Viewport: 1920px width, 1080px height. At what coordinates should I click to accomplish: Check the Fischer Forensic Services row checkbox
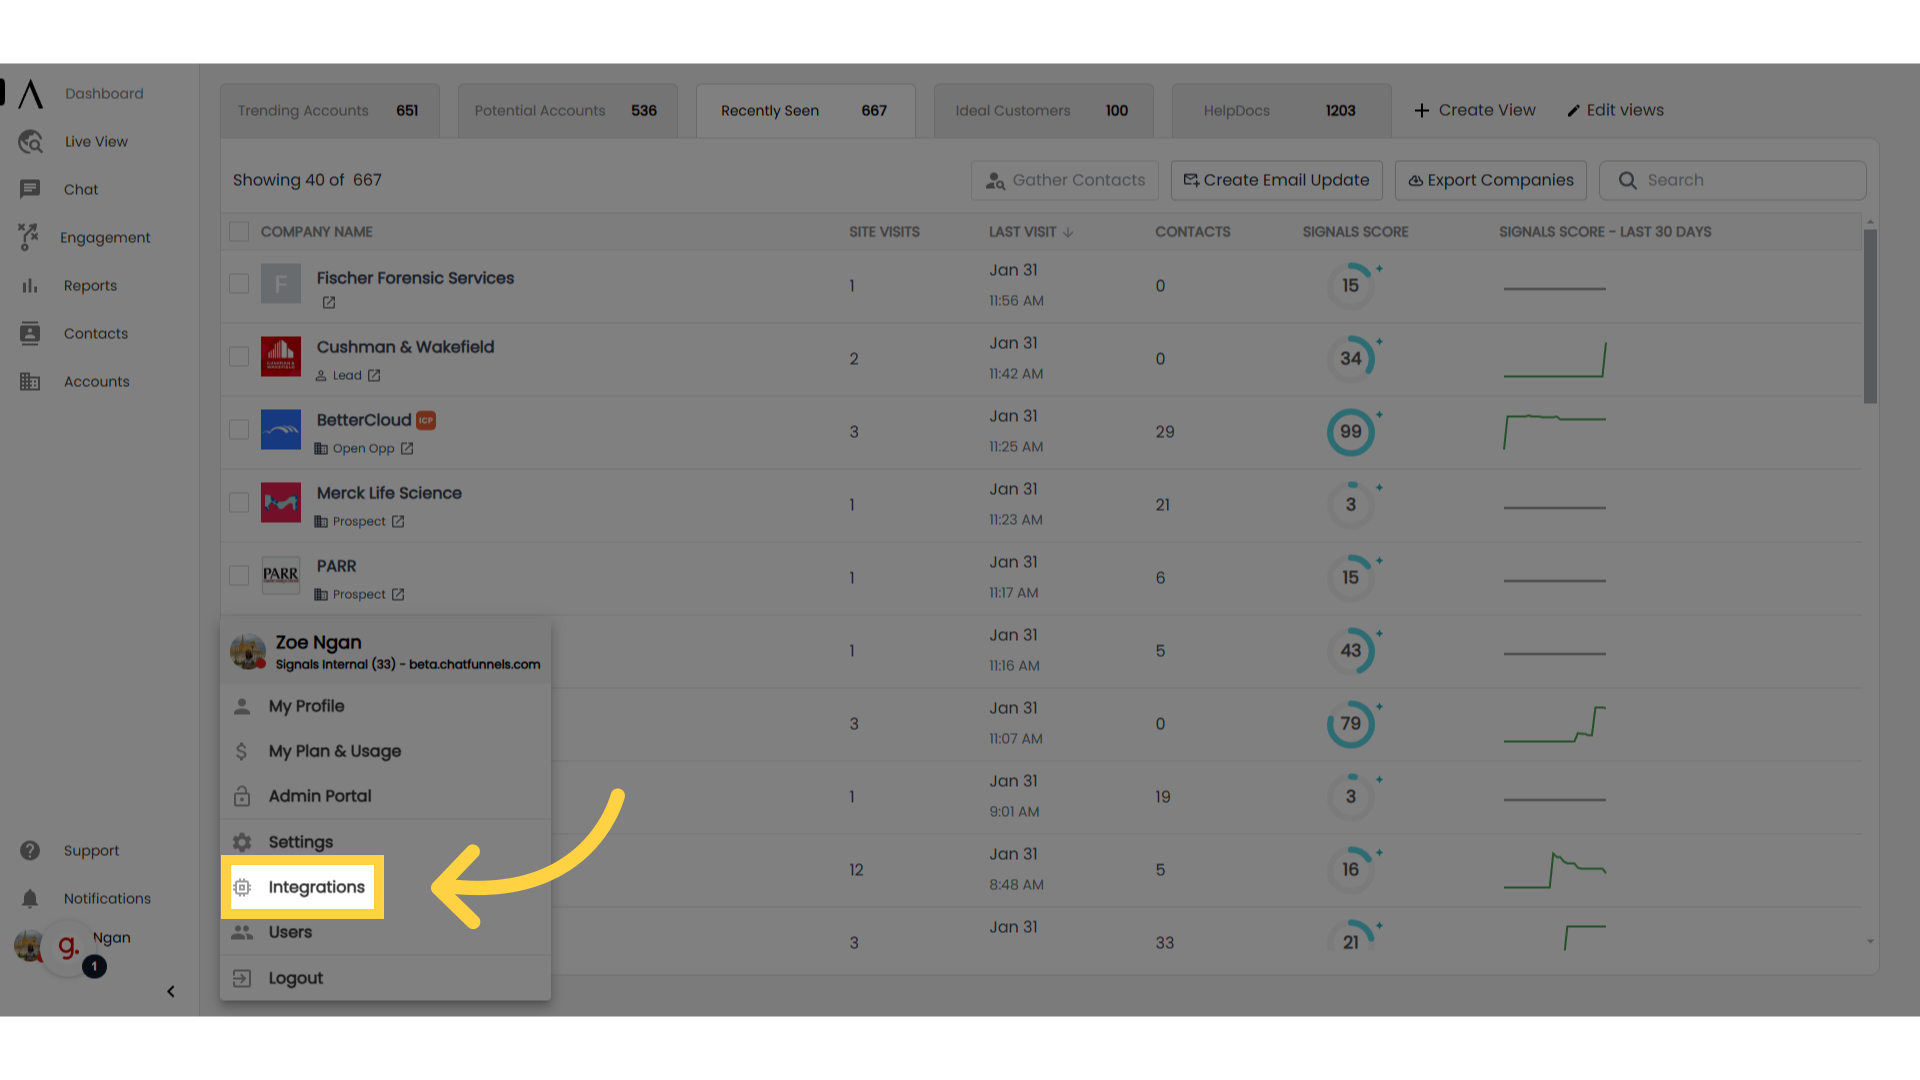[239, 284]
